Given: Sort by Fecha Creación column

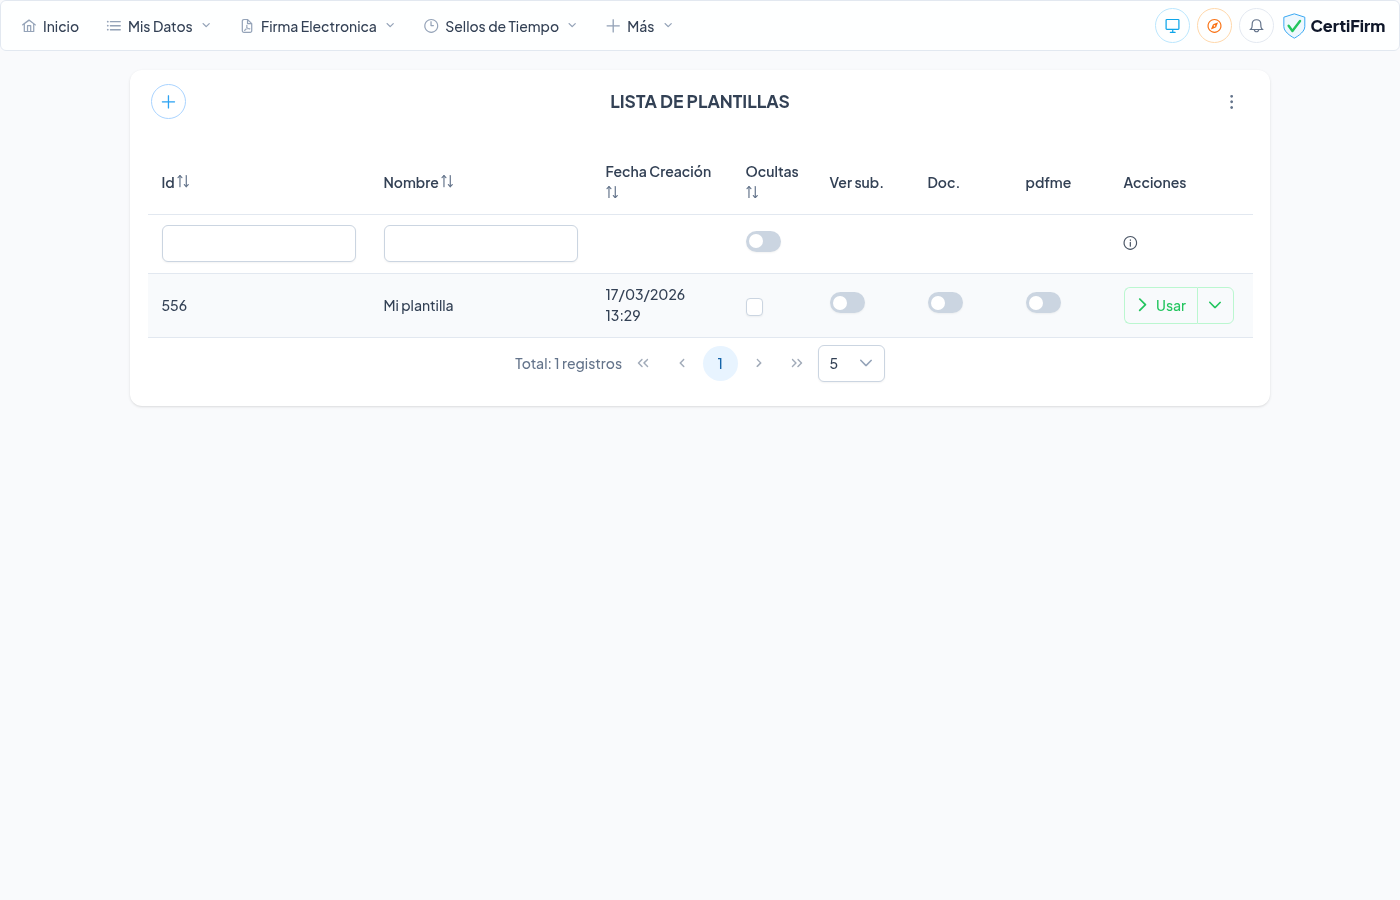Looking at the screenshot, I should pos(612,192).
